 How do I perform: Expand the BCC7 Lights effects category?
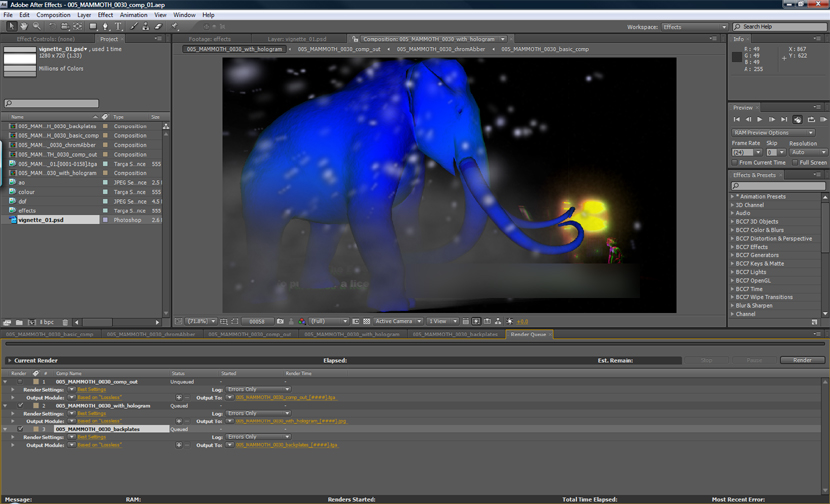pos(733,272)
